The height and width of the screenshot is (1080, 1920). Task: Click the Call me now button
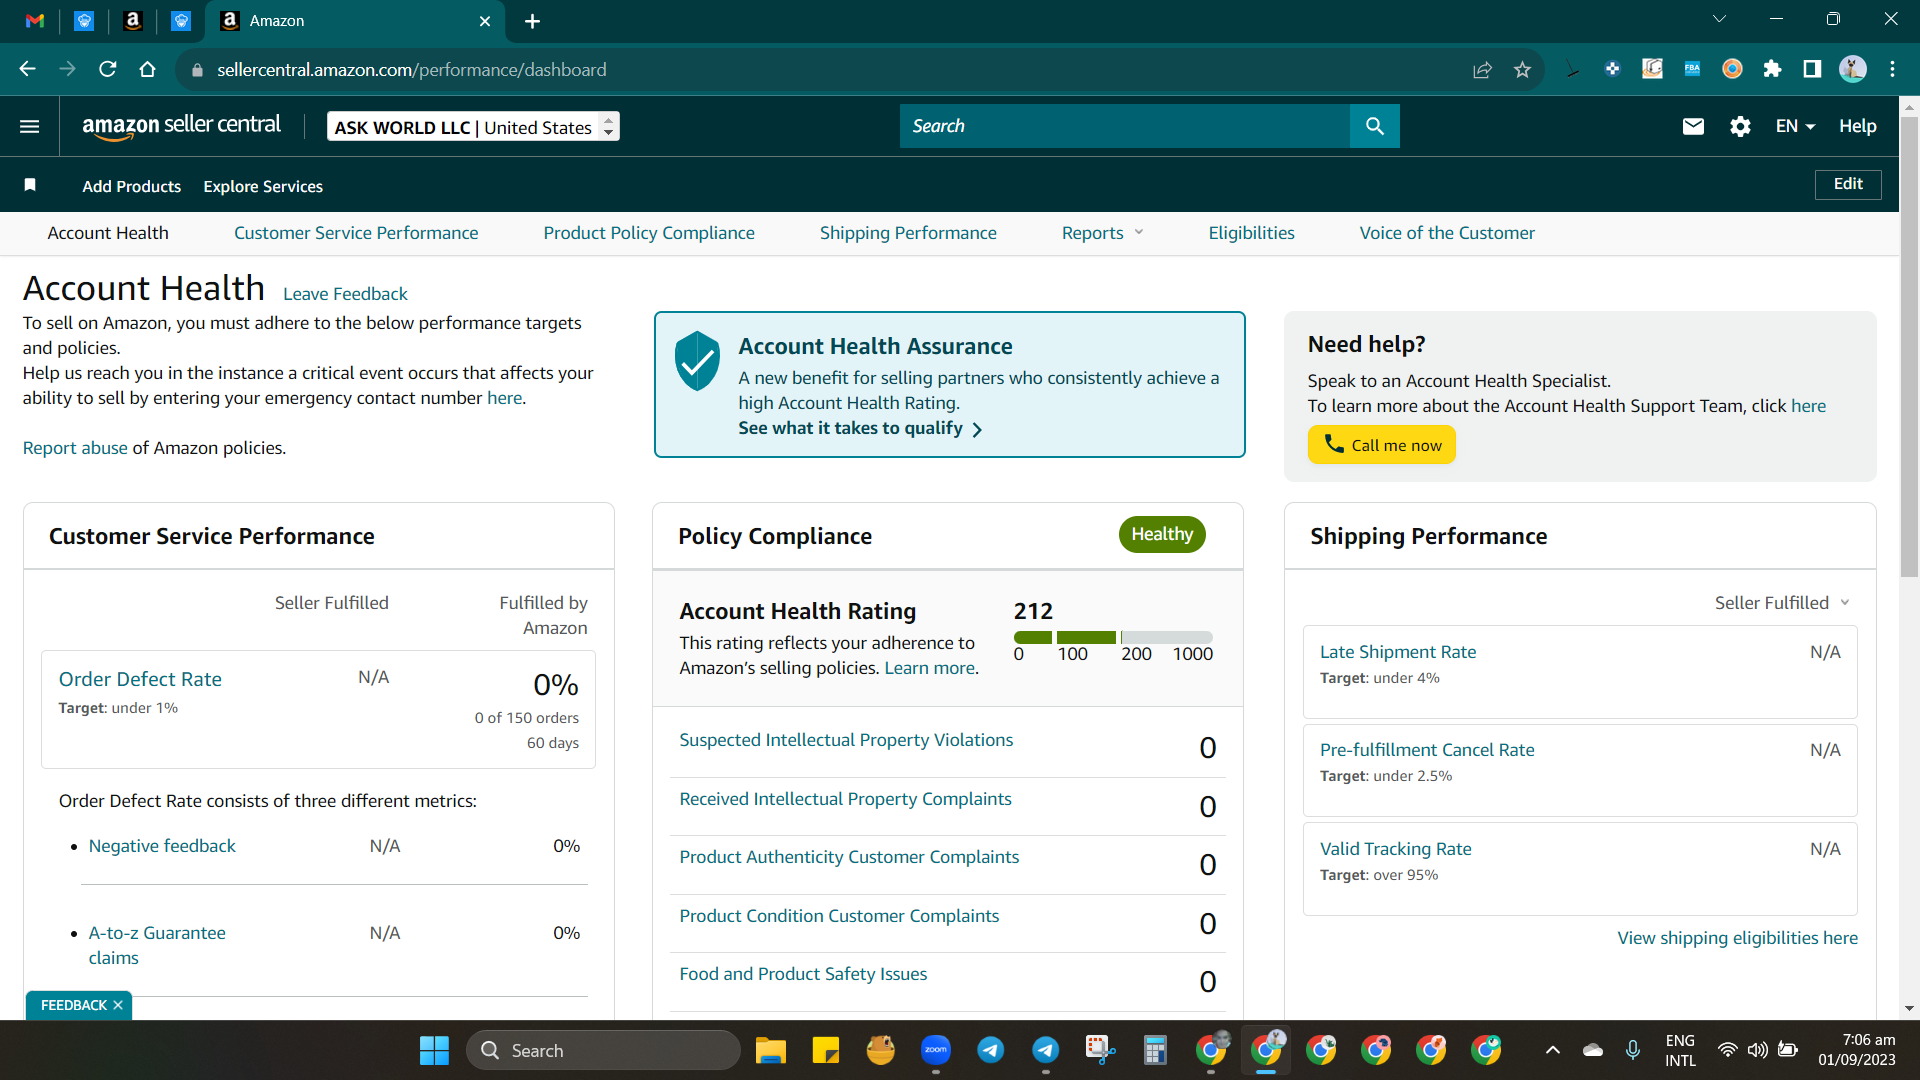pyautogui.click(x=1381, y=445)
